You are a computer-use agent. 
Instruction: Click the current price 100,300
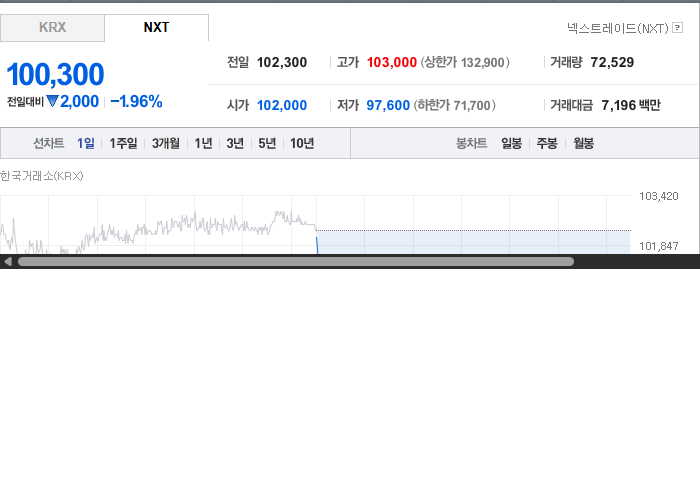55,74
